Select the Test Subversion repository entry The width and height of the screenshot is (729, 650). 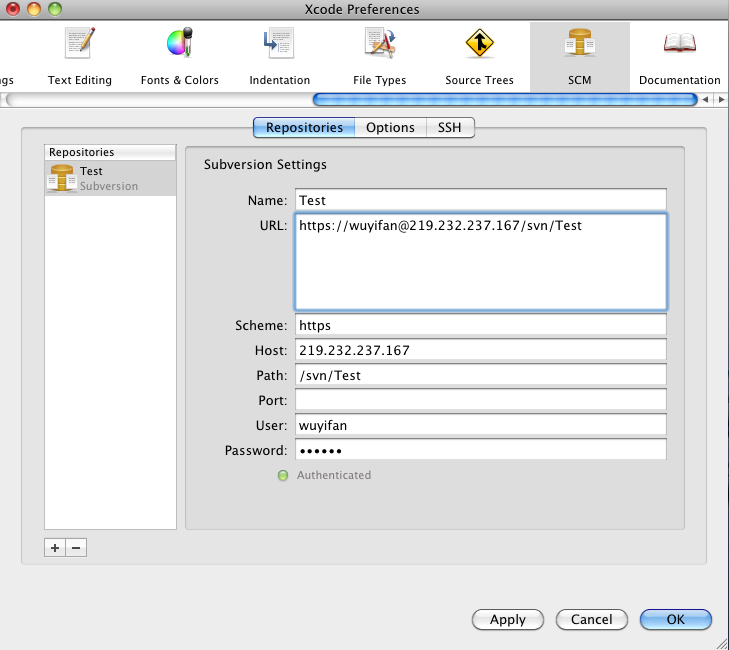(110, 179)
